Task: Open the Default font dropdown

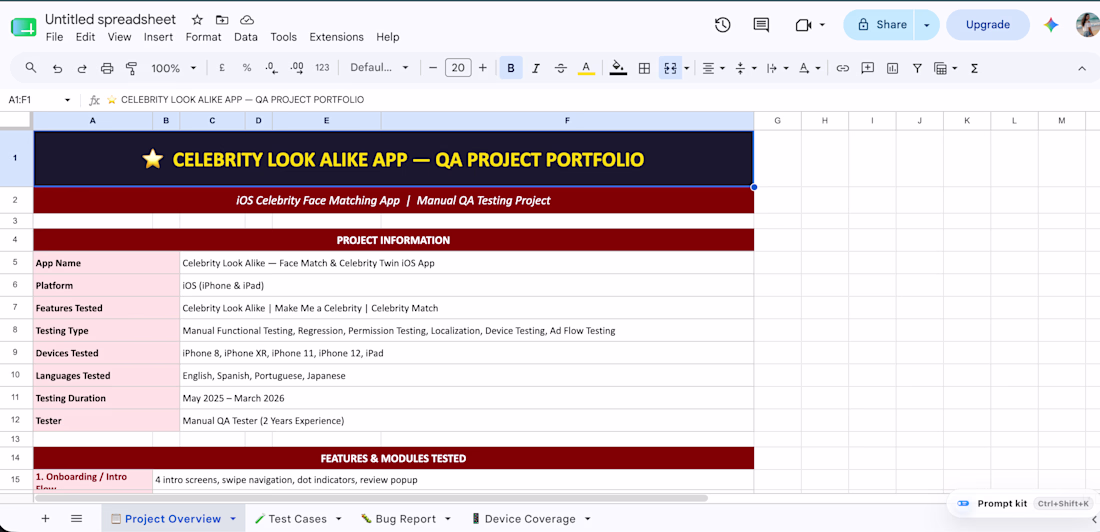Action: 380,68
